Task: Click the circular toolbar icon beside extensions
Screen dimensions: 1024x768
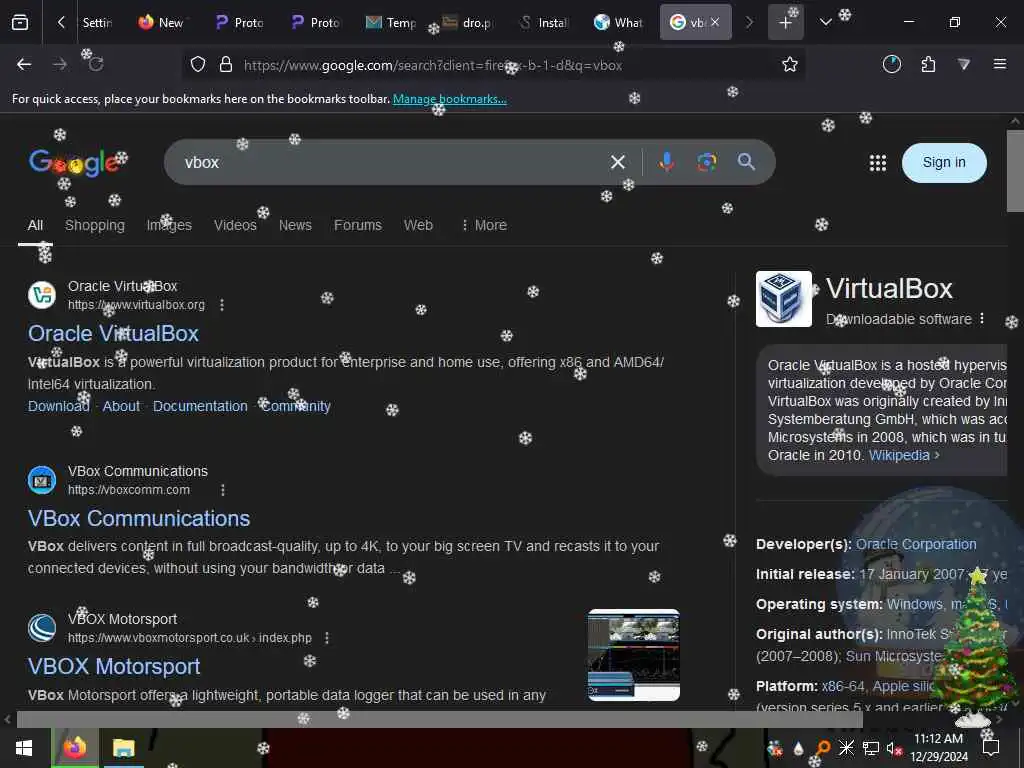Action: [x=892, y=64]
